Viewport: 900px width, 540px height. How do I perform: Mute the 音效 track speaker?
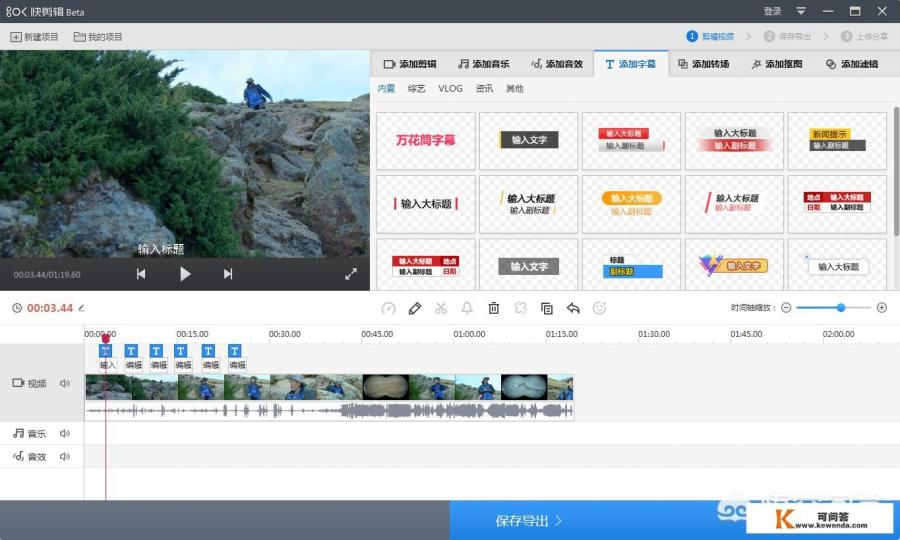point(65,456)
